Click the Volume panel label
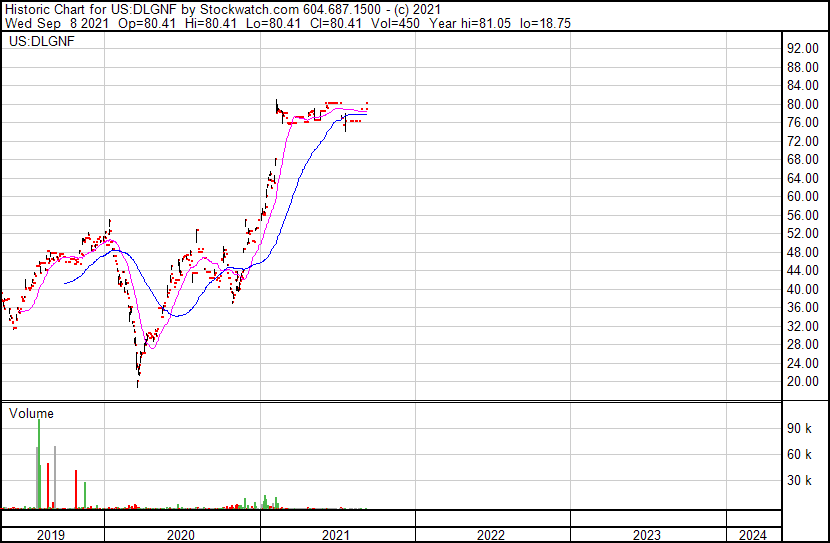 (x=31, y=413)
